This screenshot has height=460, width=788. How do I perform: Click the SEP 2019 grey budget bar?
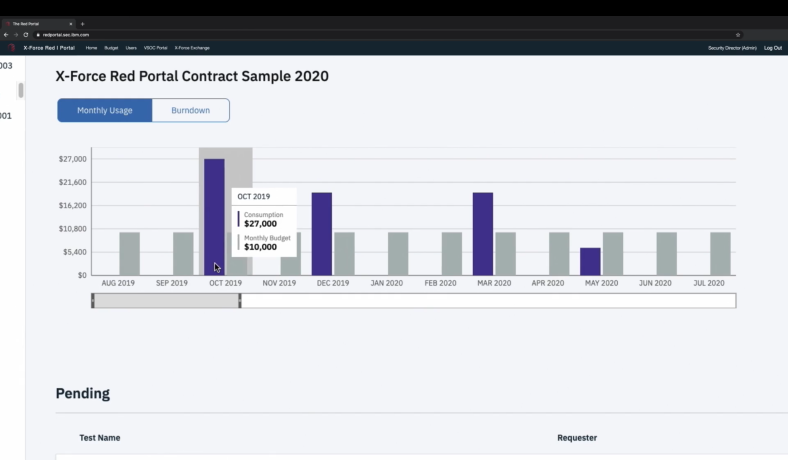[x=183, y=253]
